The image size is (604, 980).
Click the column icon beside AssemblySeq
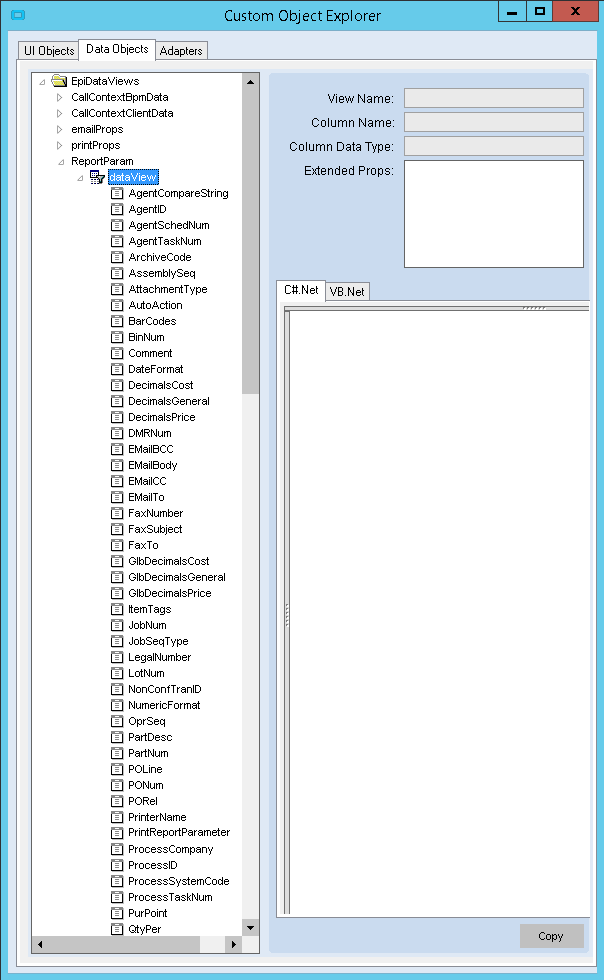coord(117,273)
